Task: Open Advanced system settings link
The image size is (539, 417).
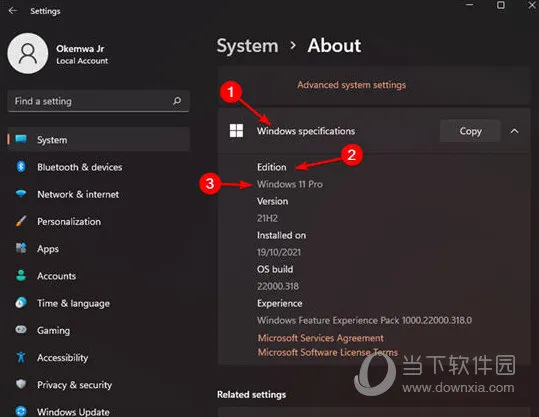Action: [351, 85]
